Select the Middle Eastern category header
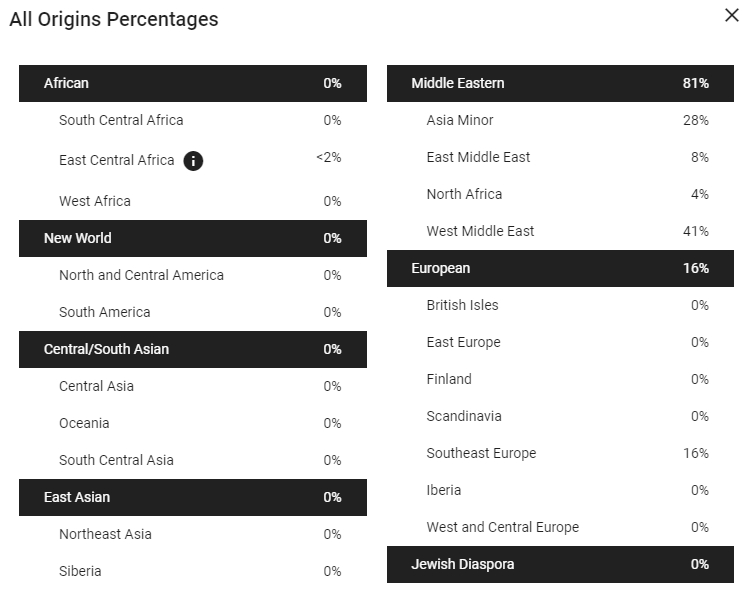Viewport: 748px width, 592px height. click(560, 83)
